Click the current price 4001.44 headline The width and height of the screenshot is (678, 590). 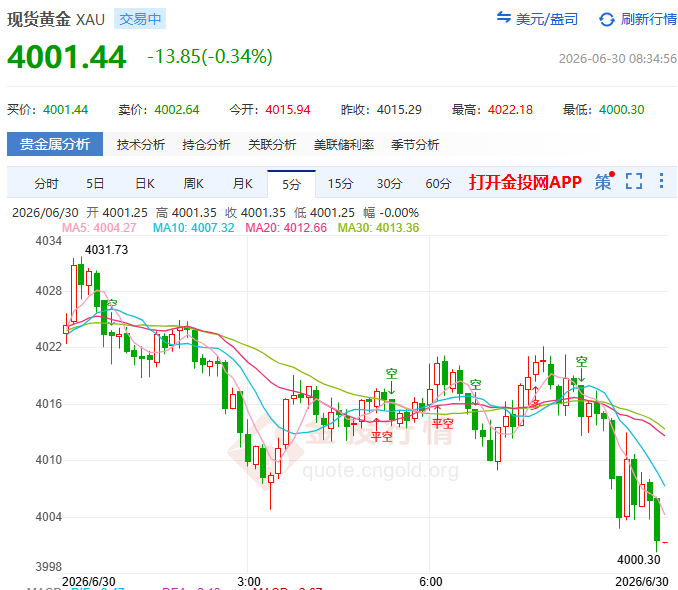67,57
